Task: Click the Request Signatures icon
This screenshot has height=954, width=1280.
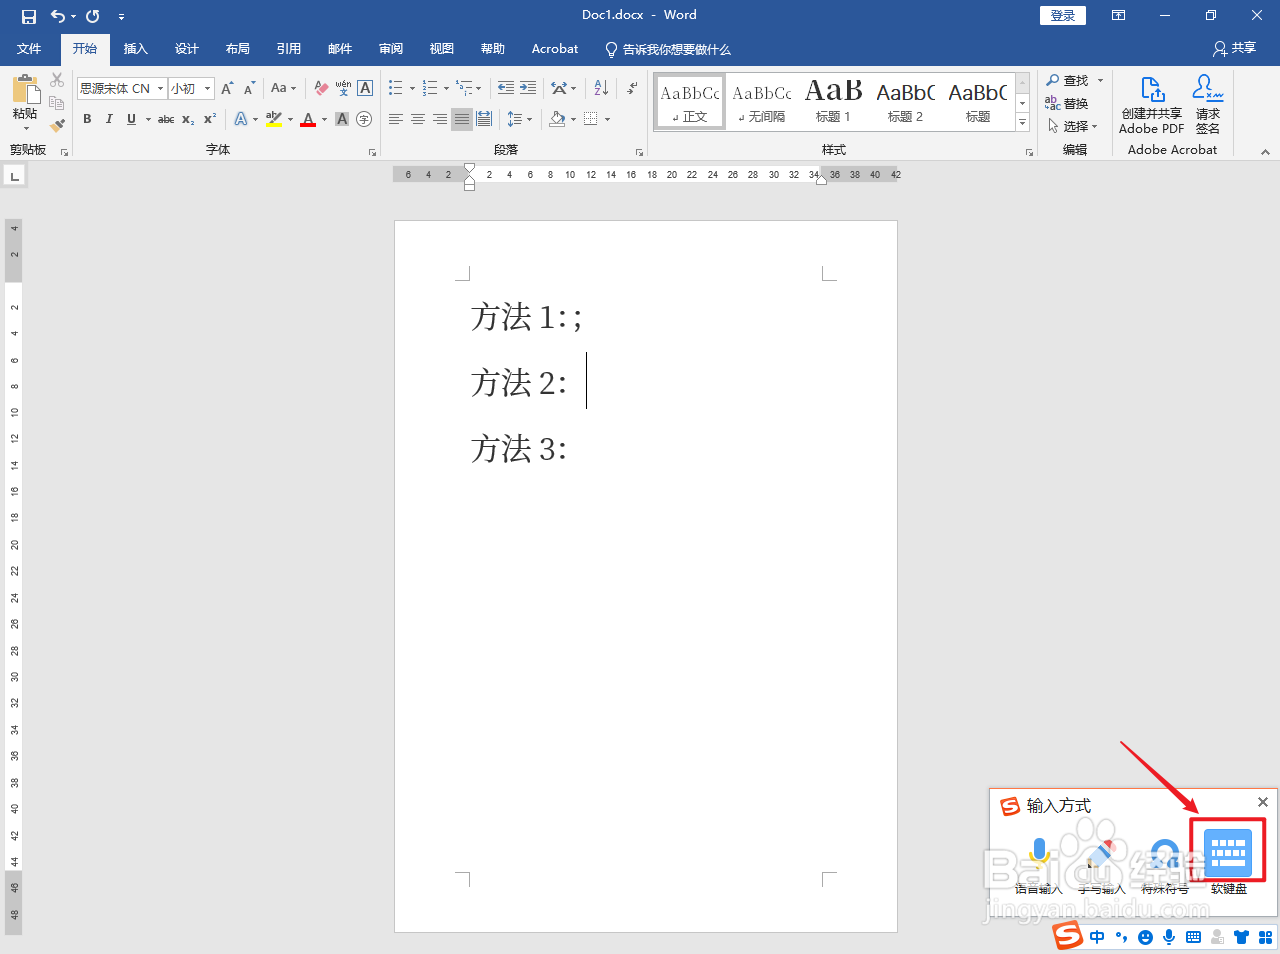Action: [x=1208, y=105]
